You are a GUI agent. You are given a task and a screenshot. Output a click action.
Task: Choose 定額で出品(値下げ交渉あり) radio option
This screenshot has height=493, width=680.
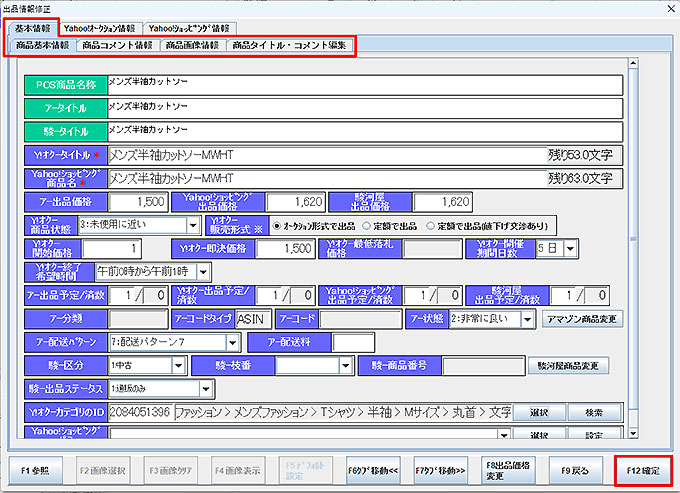pos(432,226)
